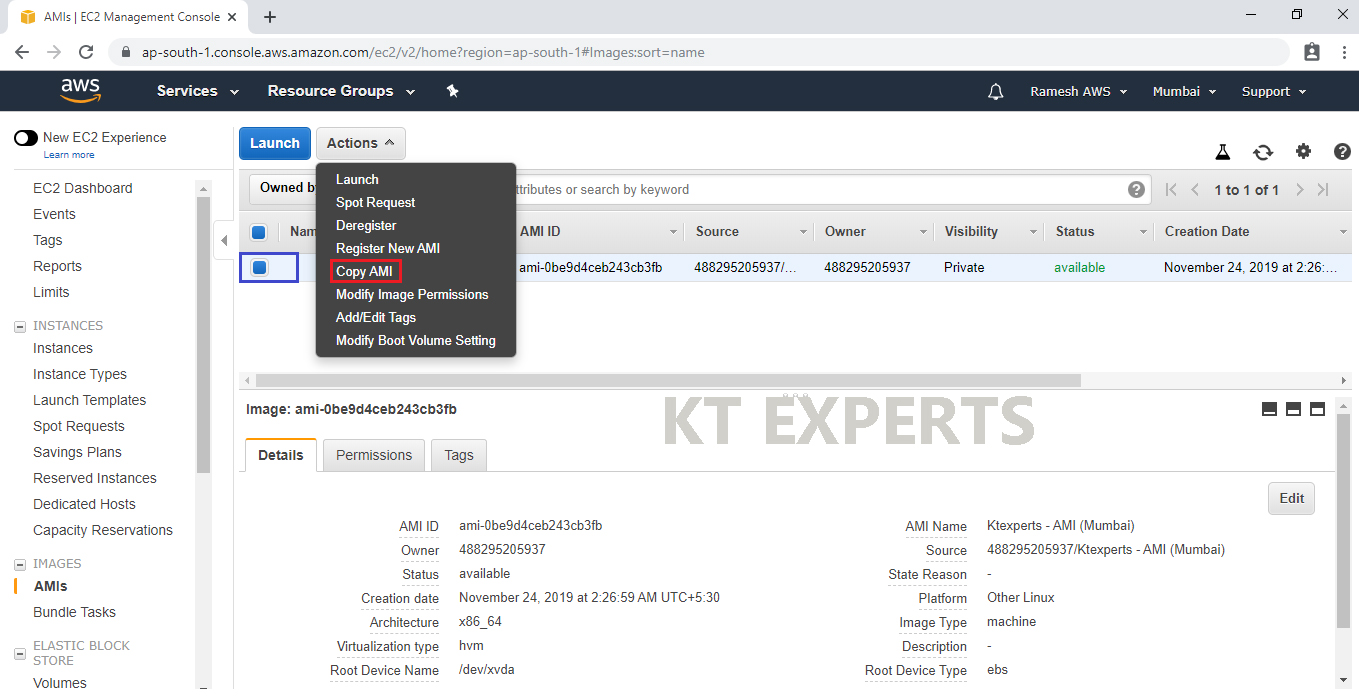Toggle the select-all AMIs header checkbox
This screenshot has height=697, width=1359.
click(259, 232)
